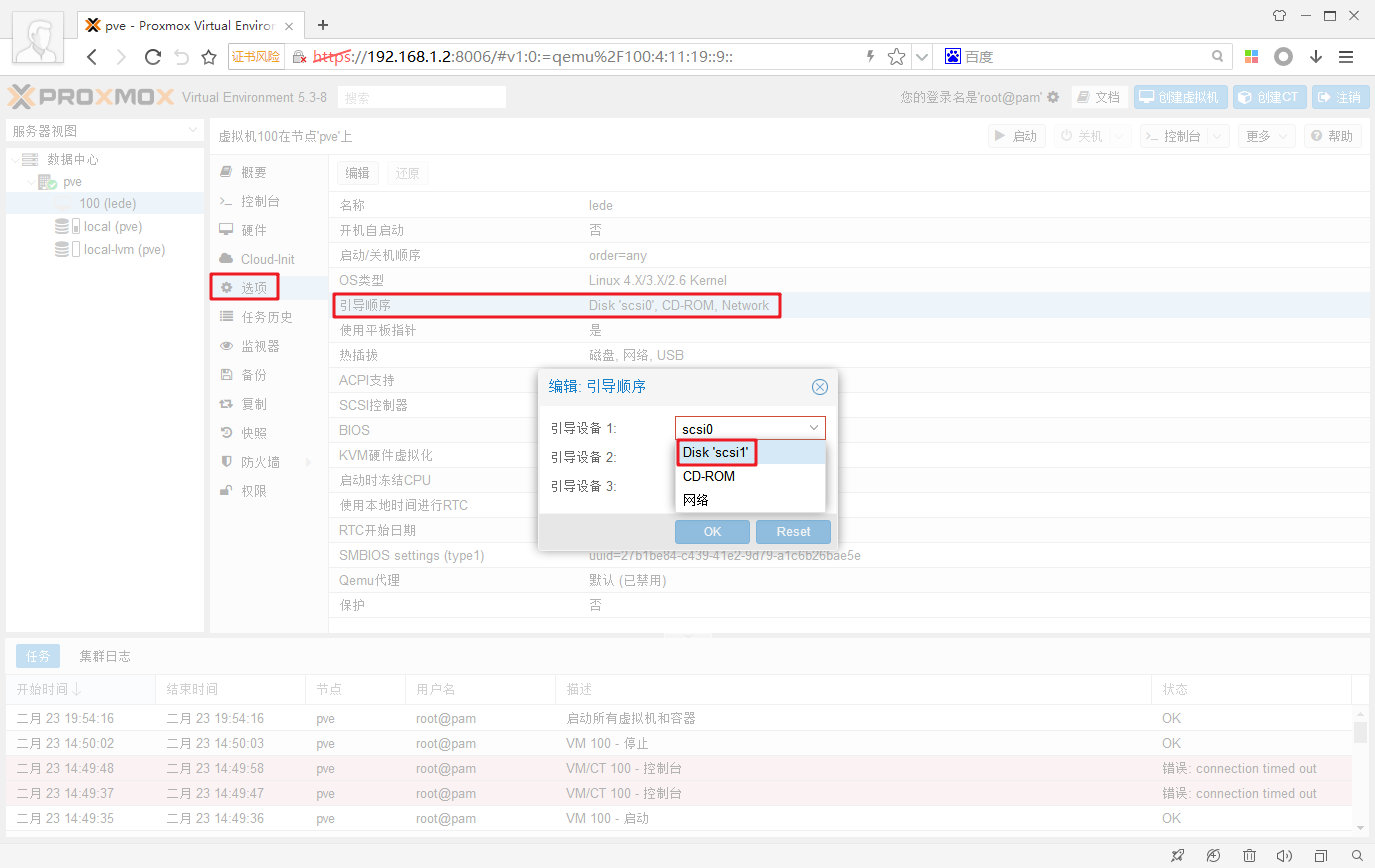Open the 权限 permissions section
Image resolution: width=1375 pixels, height=868 pixels.
click(x=268, y=491)
